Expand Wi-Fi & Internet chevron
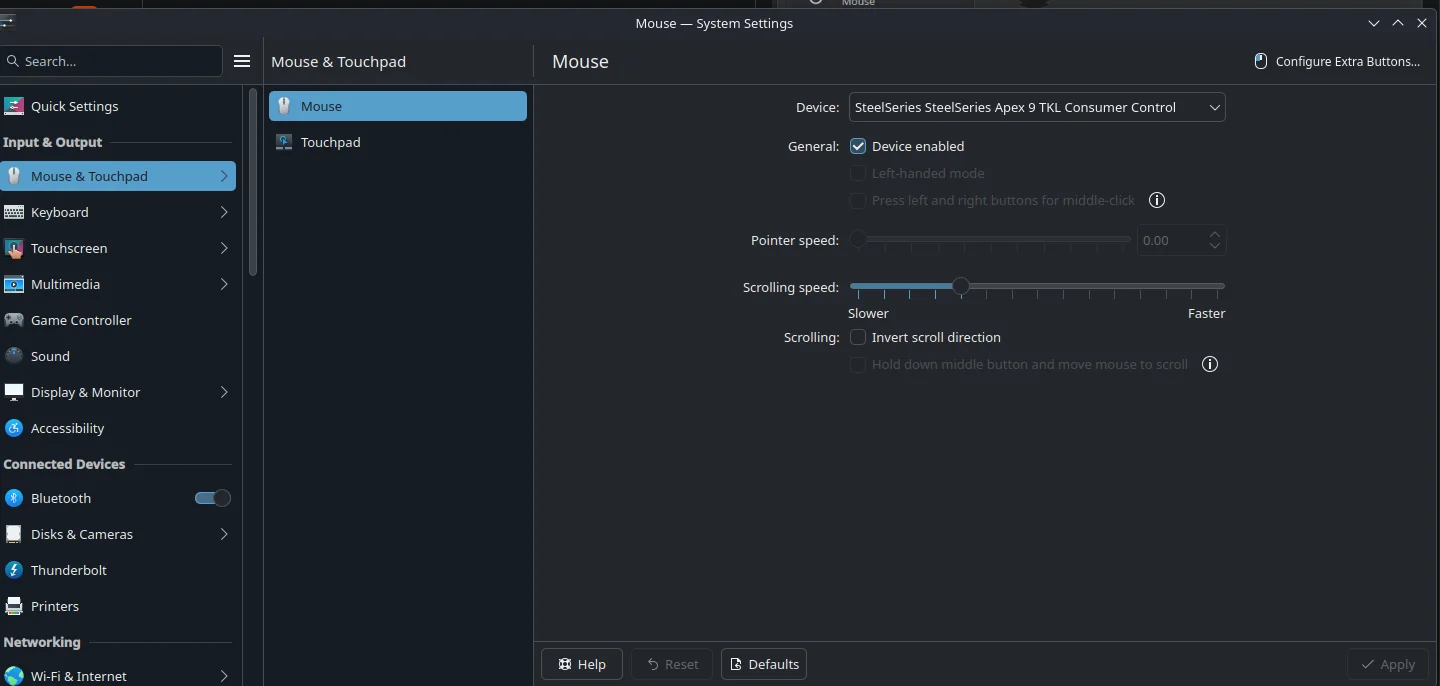Screen dimensions: 1440x686 coord(224,676)
